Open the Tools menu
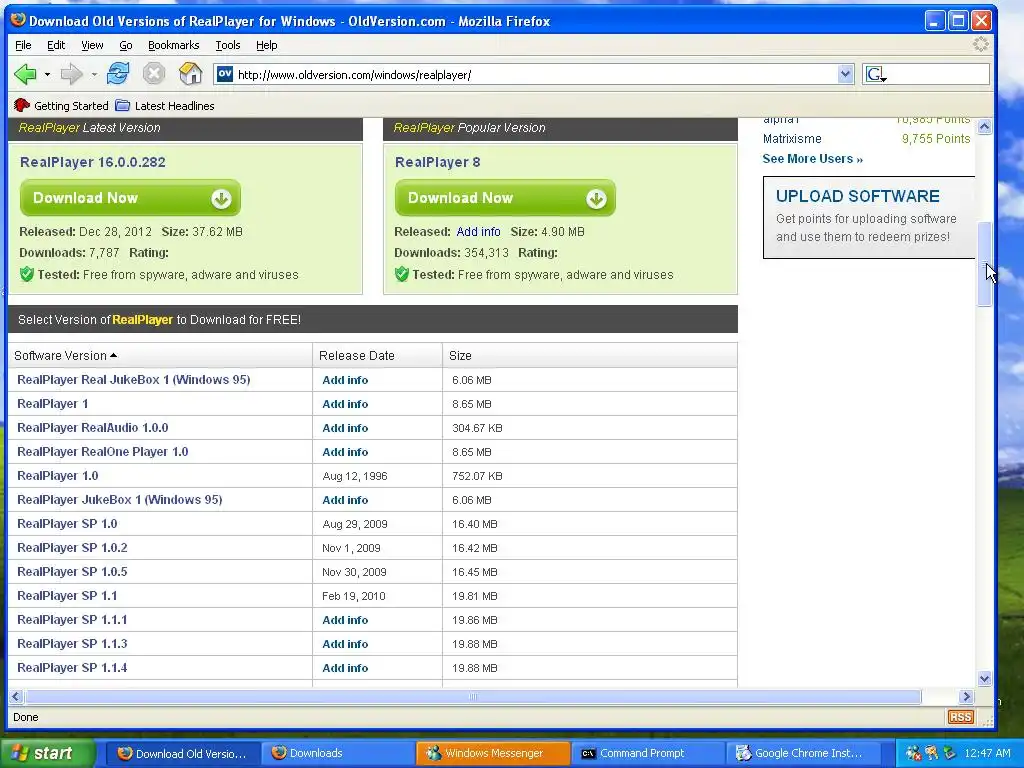Viewport: 1024px width, 768px height. [227, 45]
